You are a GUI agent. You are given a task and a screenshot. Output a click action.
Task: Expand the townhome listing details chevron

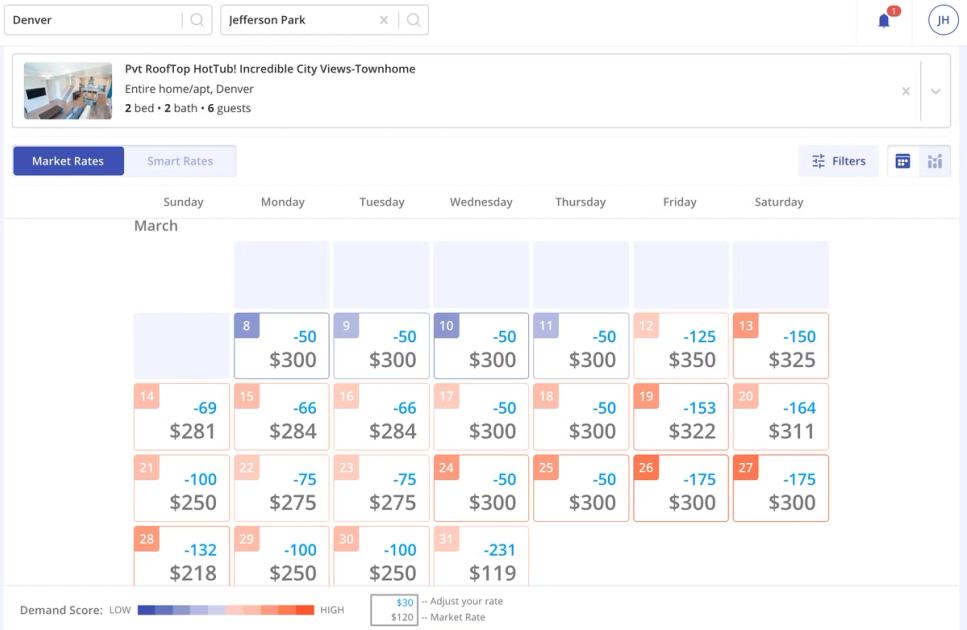[x=934, y=90]
